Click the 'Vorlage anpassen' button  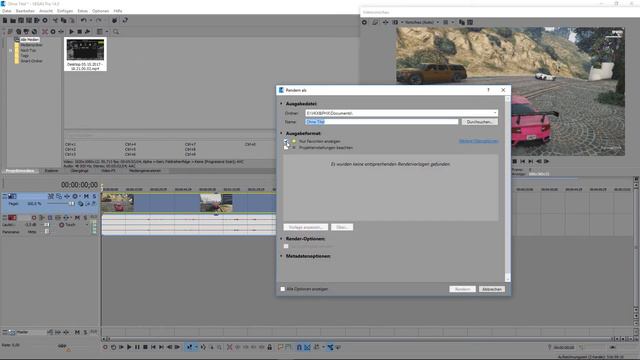306,227
